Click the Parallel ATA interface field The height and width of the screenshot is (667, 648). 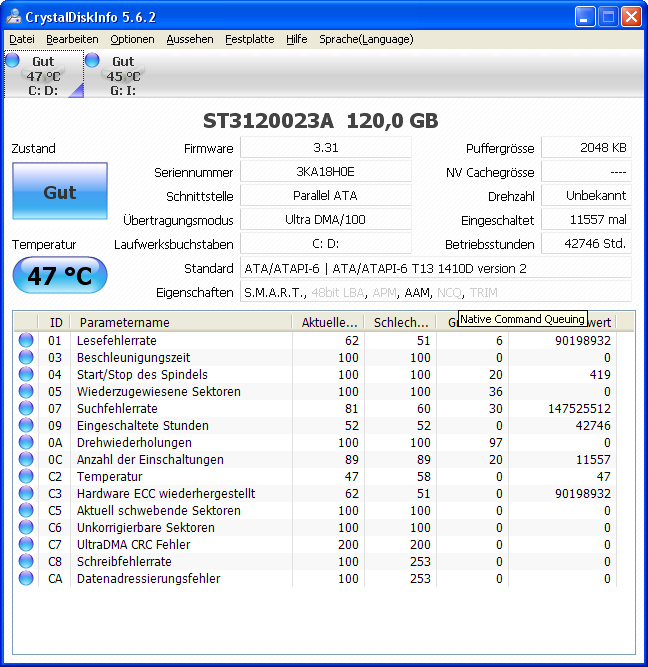[x=326, y=196]
